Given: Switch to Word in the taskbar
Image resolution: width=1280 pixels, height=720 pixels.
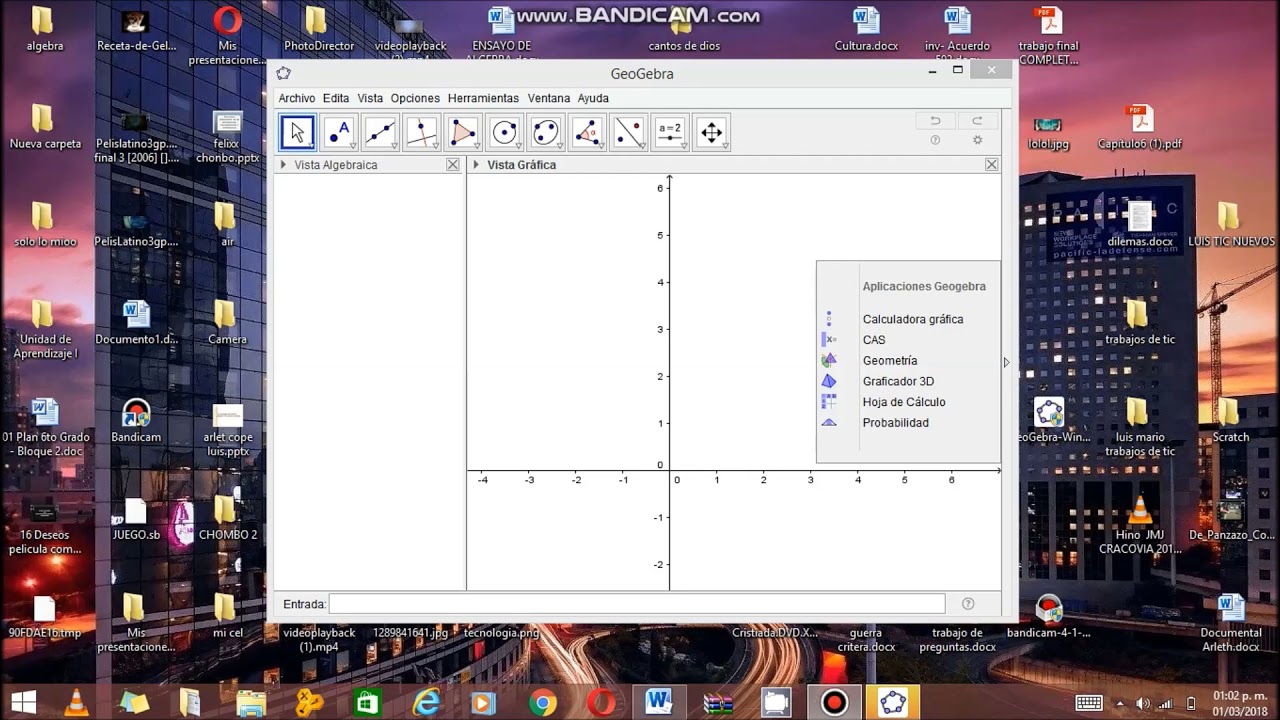Looking at the screenshot, I should pos(659,702).
